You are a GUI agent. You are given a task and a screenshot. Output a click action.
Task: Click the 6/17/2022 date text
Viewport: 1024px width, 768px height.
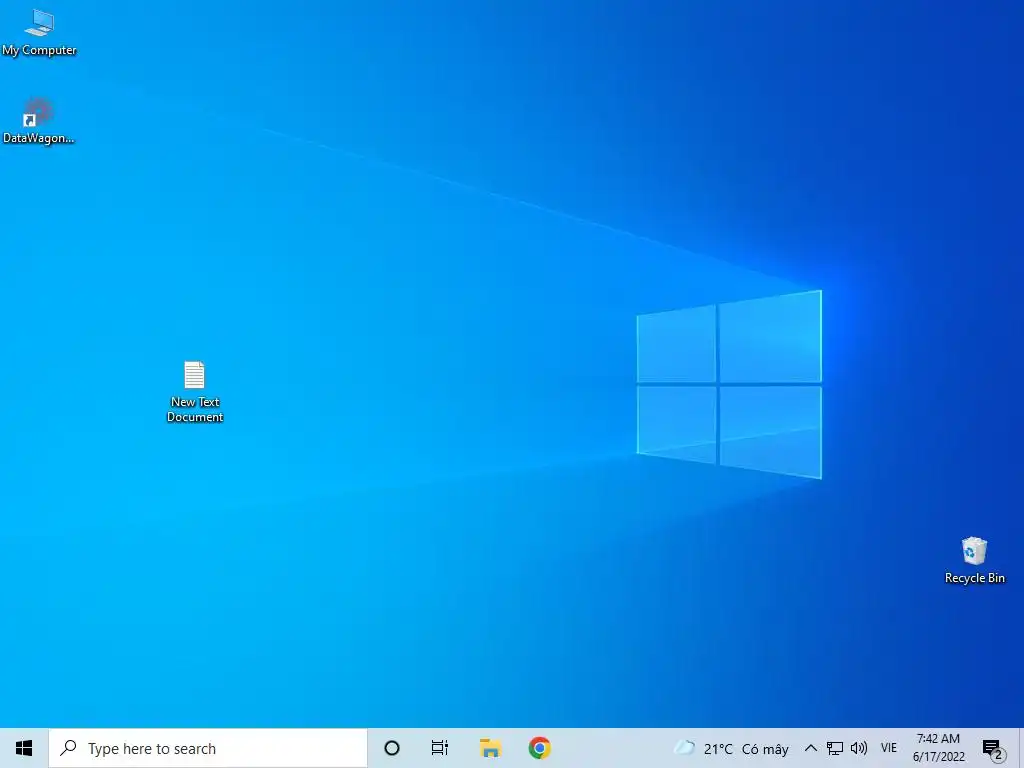pyautogui.click(x=938, y=757)
